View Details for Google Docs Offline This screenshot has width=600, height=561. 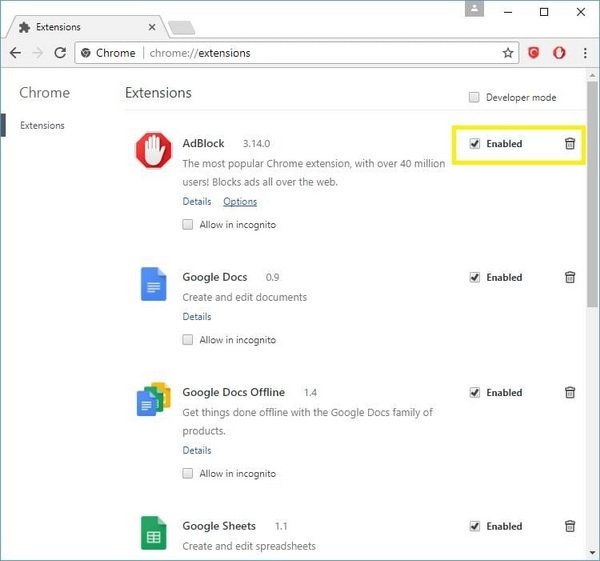(x=197, y=451)
